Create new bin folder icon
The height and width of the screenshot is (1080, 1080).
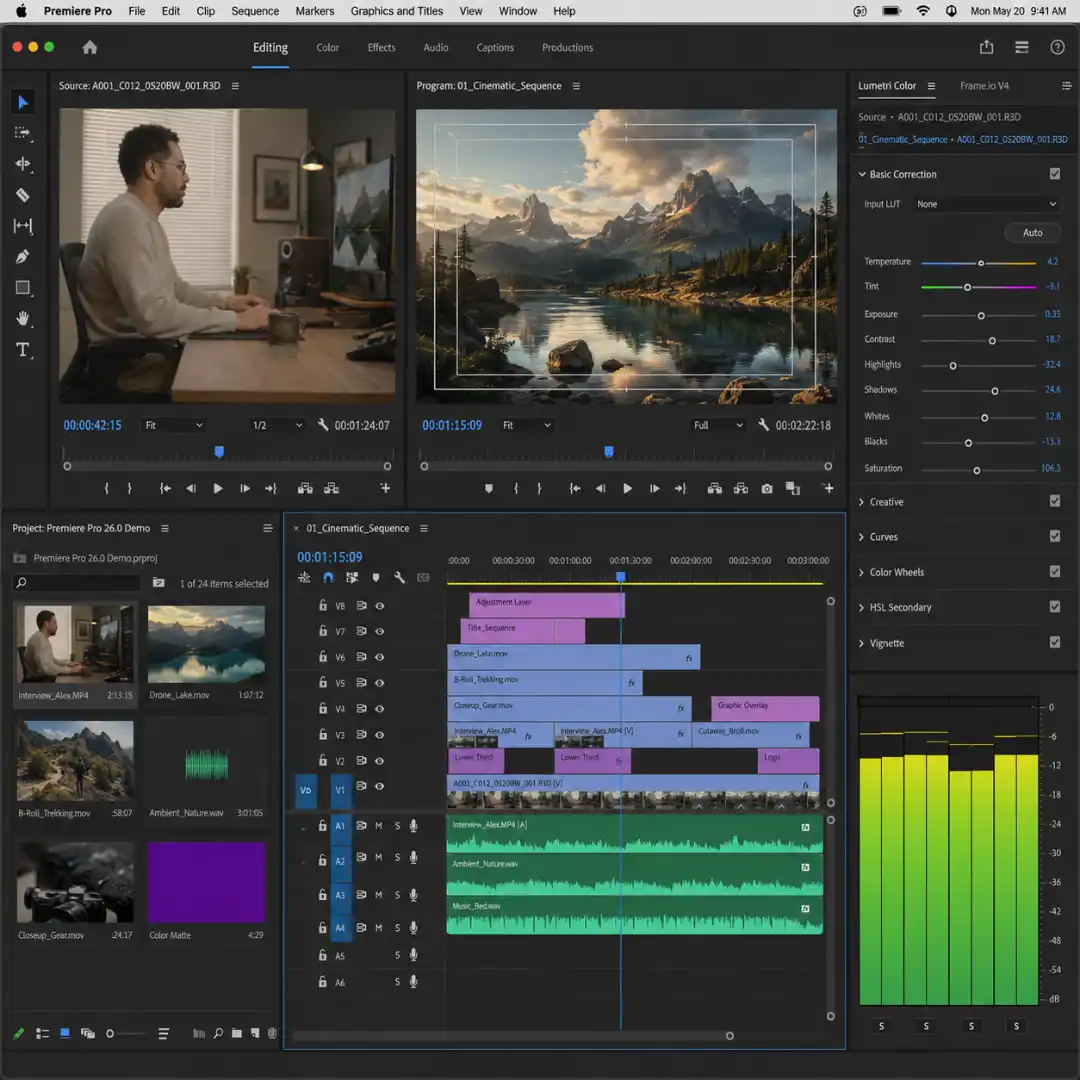pyautogui.click(x=236, y=1033)
